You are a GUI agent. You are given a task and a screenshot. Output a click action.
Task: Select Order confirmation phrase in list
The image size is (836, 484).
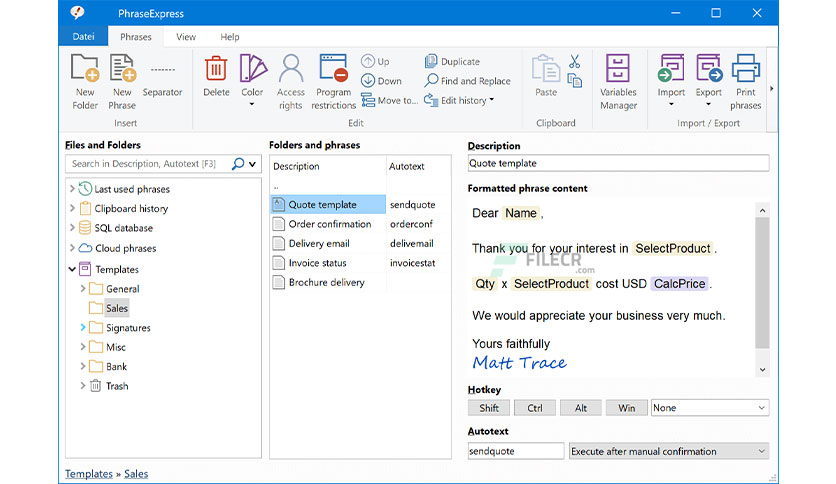[x=329, y=224]
